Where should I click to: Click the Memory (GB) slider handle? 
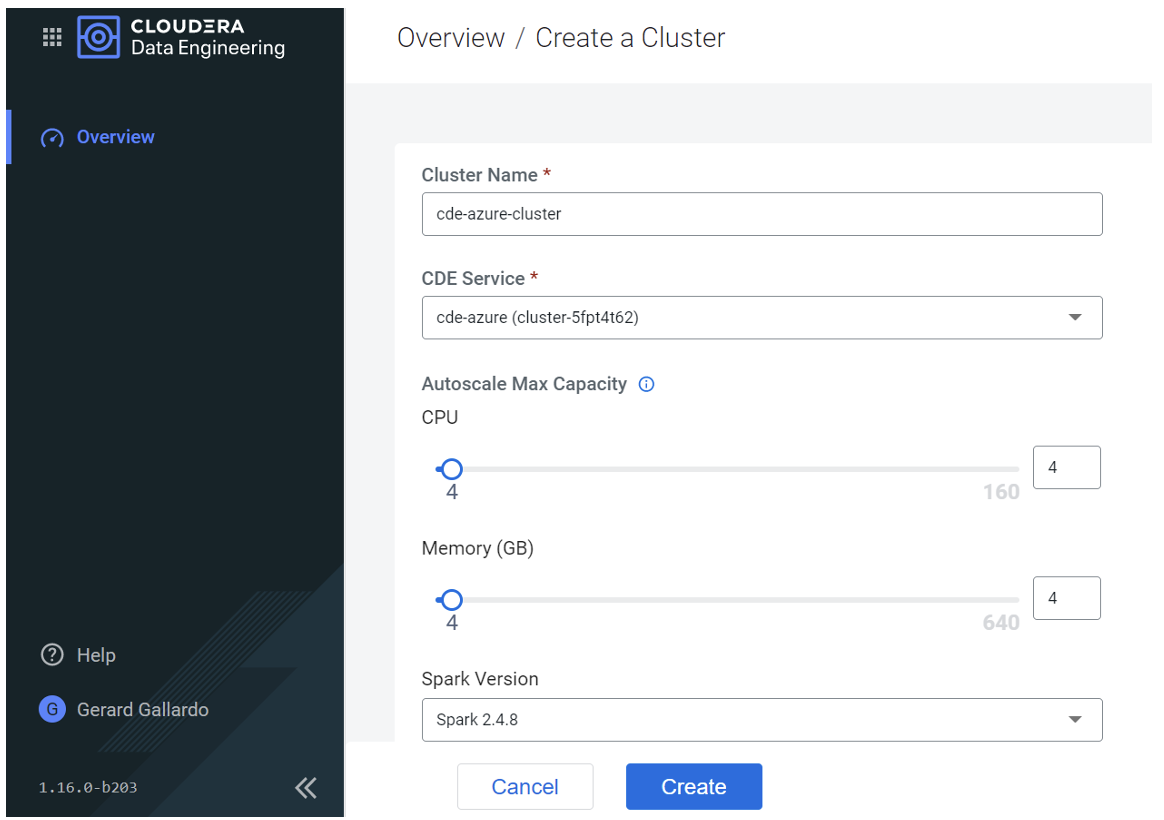451,600
